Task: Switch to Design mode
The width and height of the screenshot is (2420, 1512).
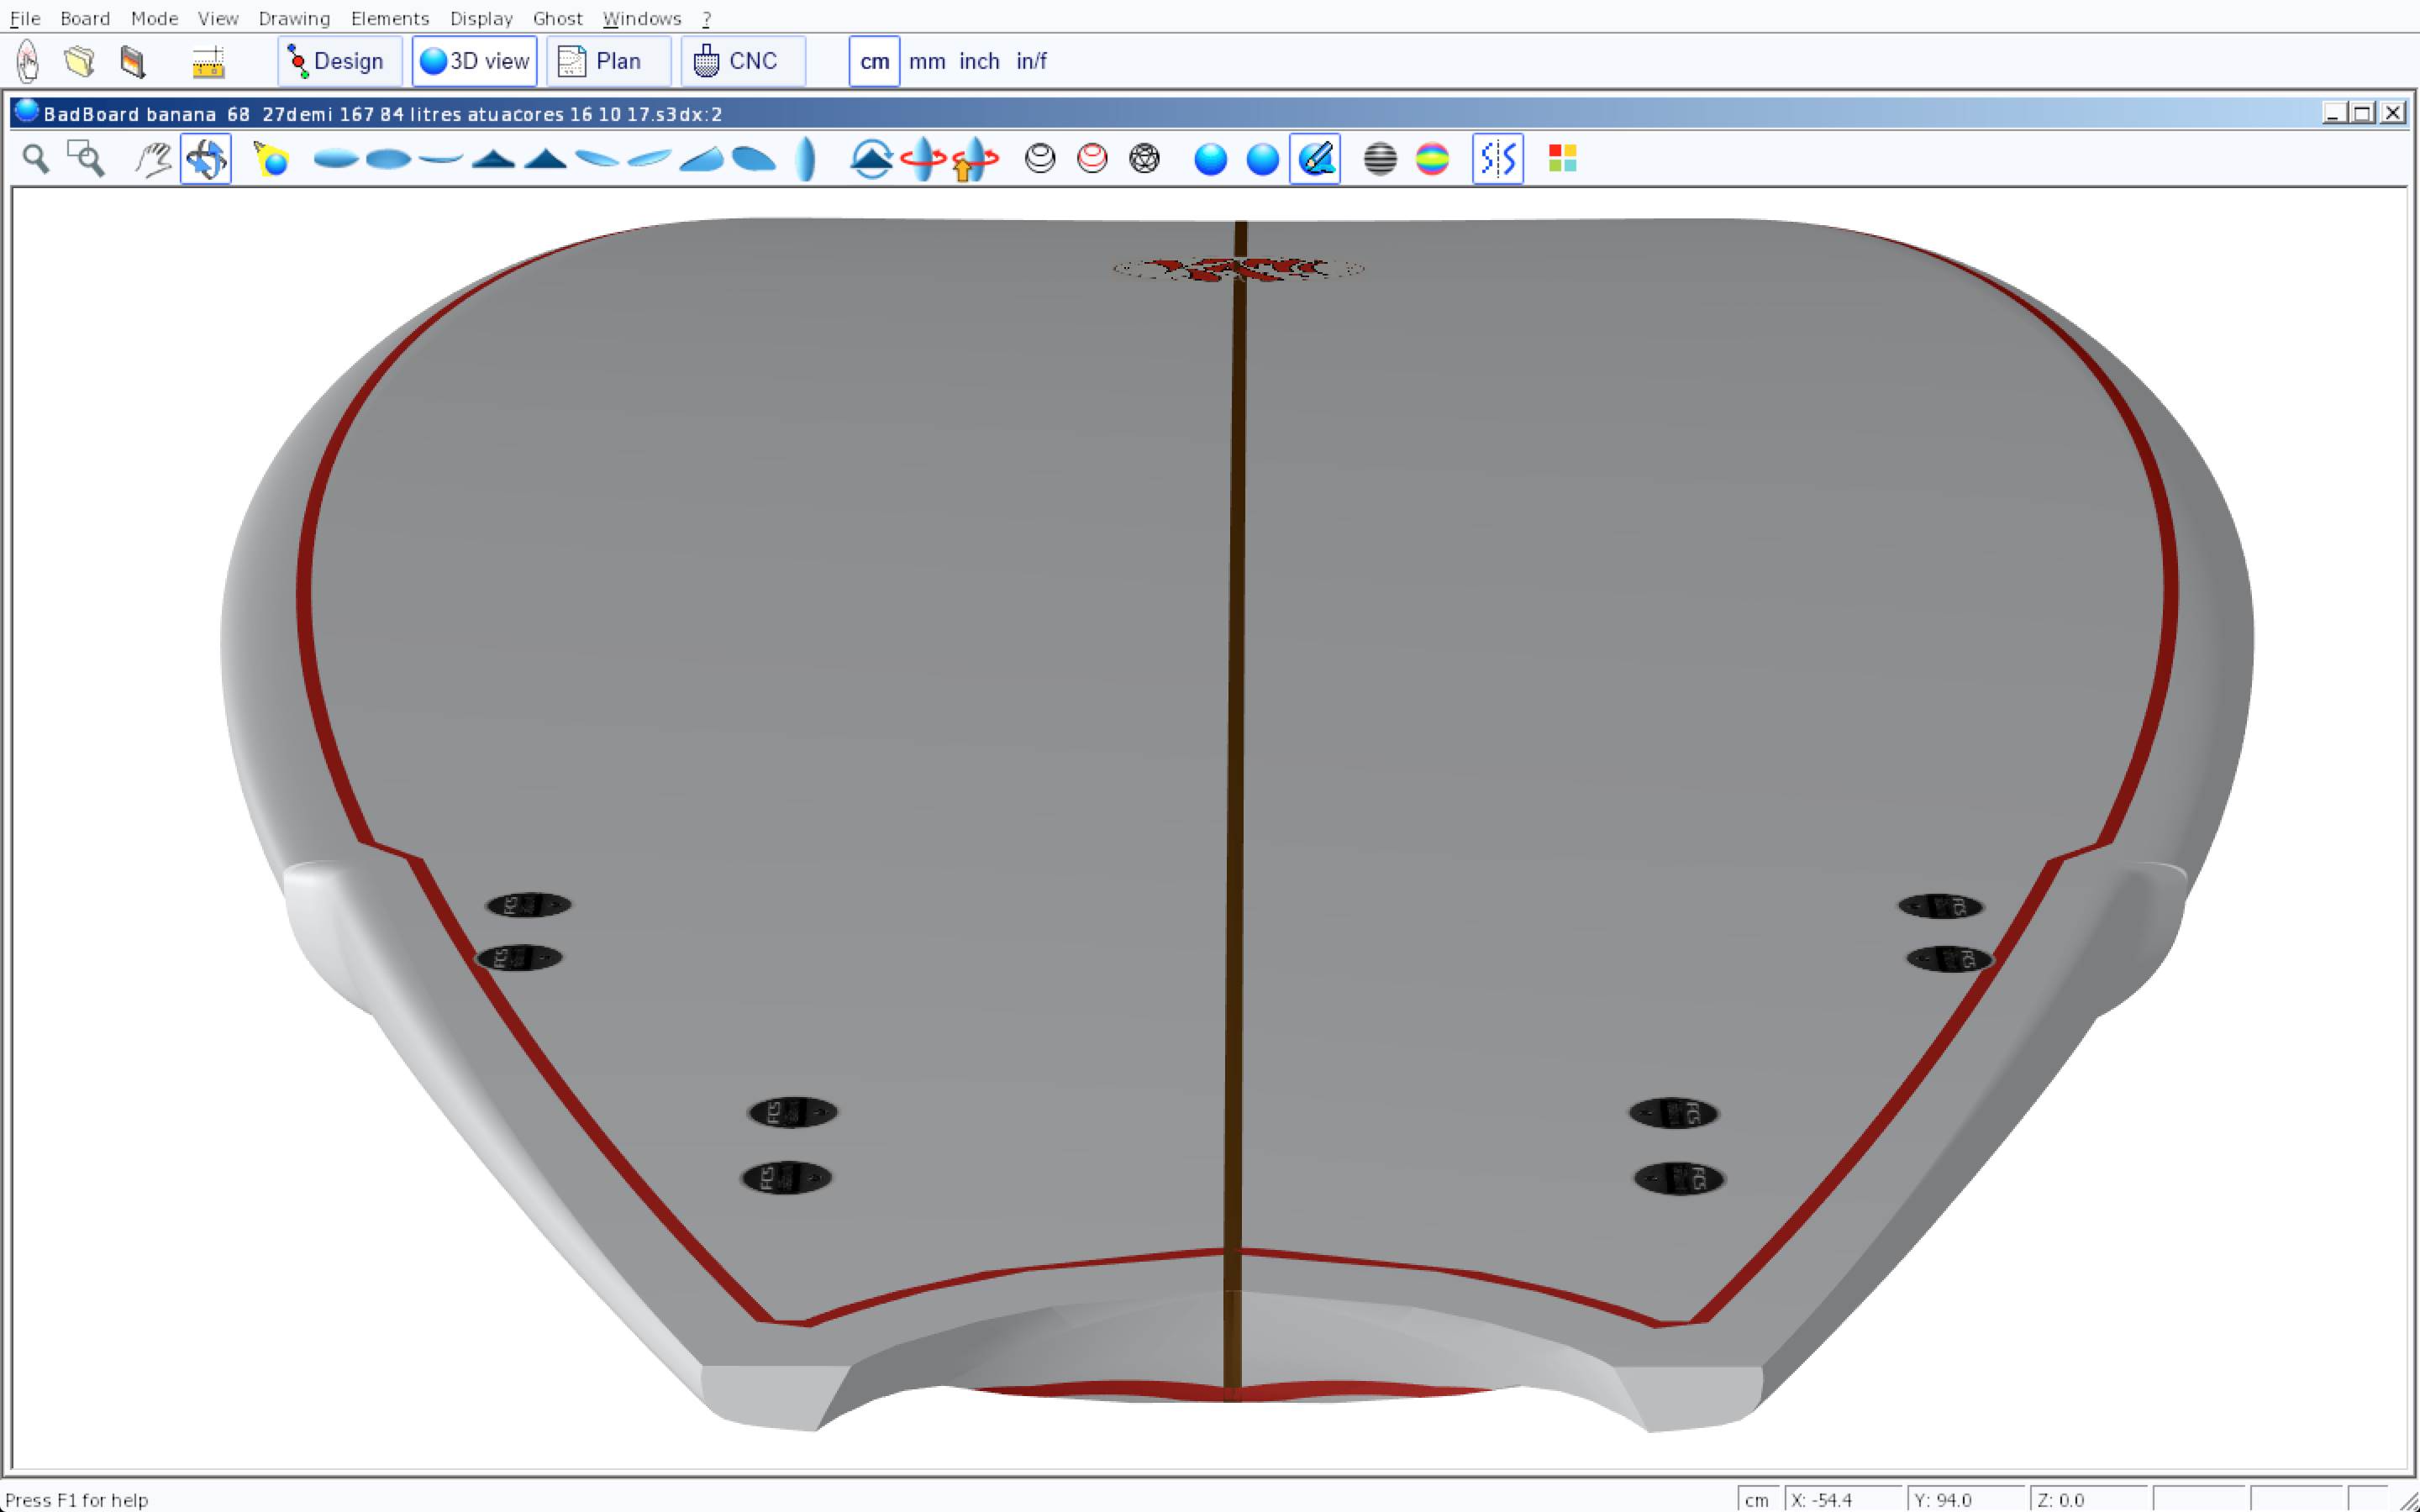Action: [x=339, y=61]
